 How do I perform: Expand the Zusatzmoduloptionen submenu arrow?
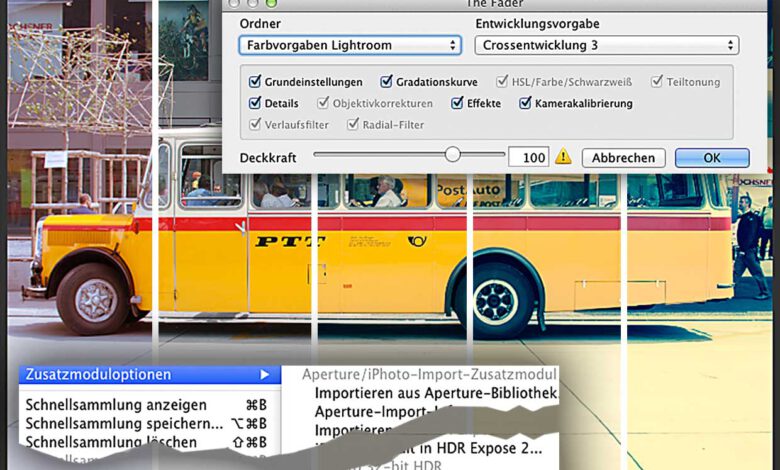coord(265,375)
